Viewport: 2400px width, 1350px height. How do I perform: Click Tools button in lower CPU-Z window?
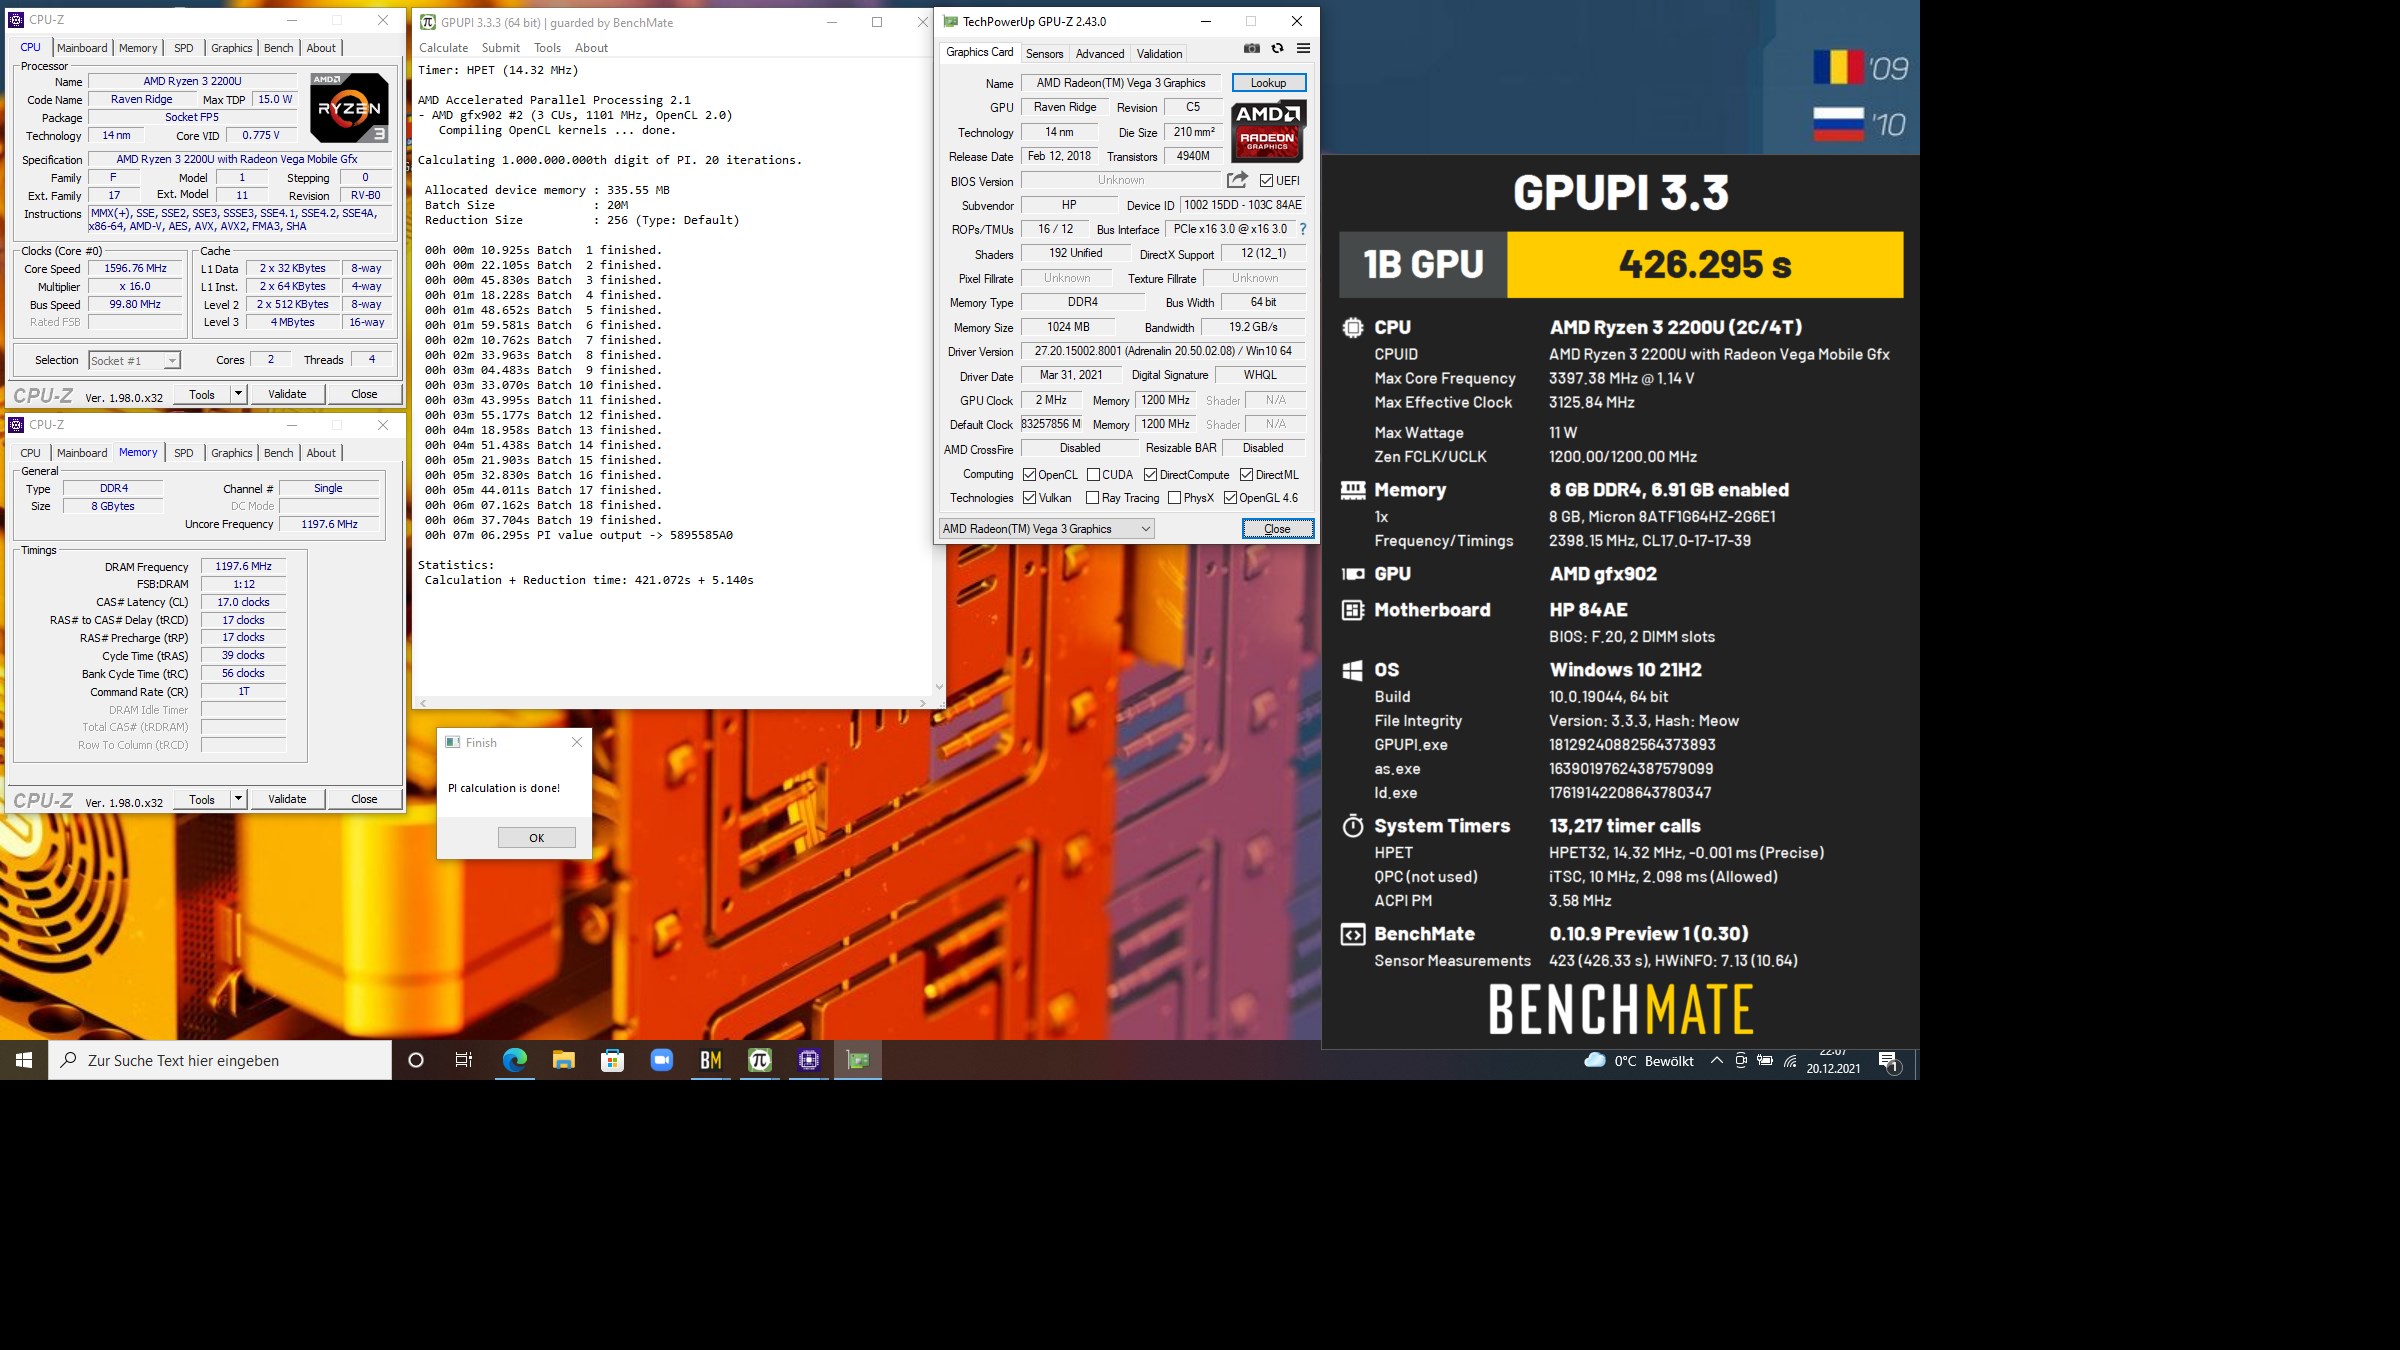tap(202, 799)
